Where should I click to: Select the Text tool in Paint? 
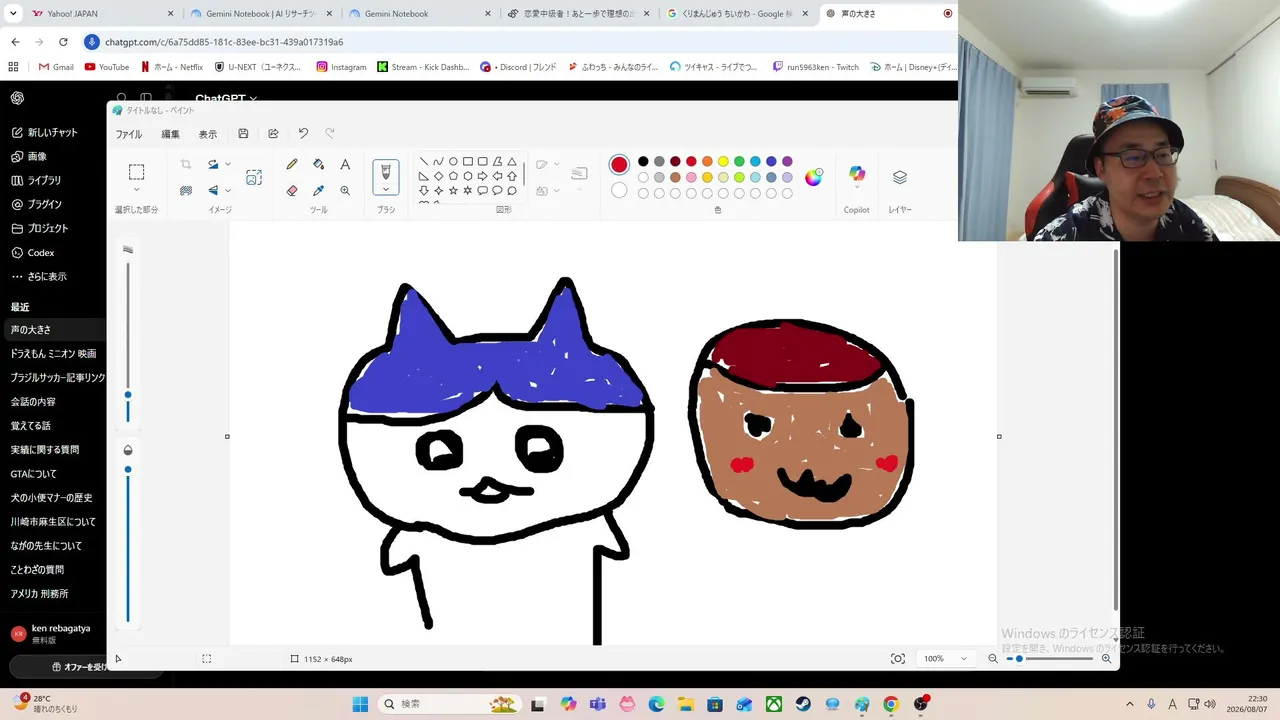coord(345,164)
